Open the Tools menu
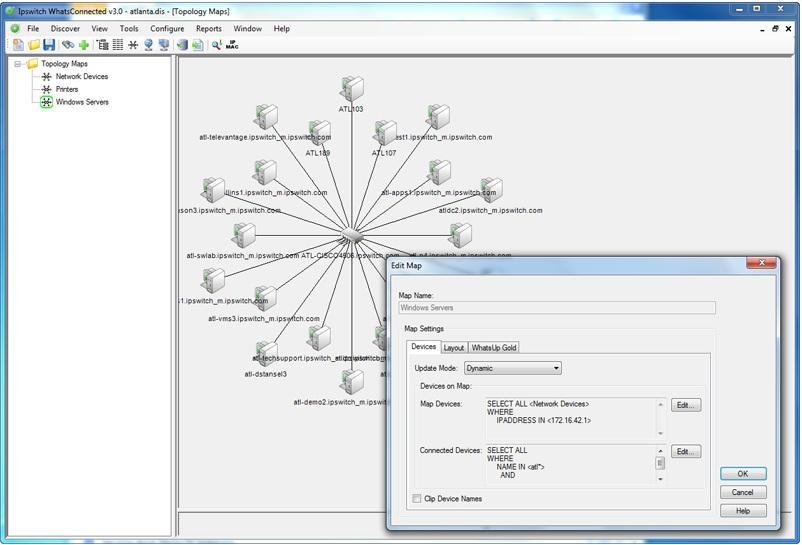Viewport: 802px width, 545px height. tap(129, 29)
